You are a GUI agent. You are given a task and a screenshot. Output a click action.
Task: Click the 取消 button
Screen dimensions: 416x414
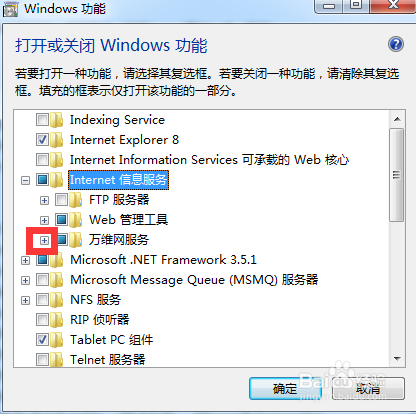(368, 389)
